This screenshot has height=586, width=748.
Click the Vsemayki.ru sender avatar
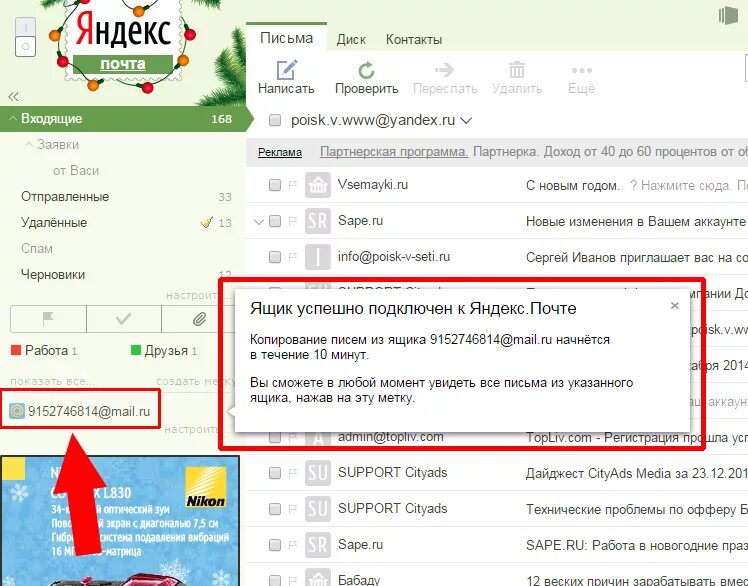(x=318, y=185)
